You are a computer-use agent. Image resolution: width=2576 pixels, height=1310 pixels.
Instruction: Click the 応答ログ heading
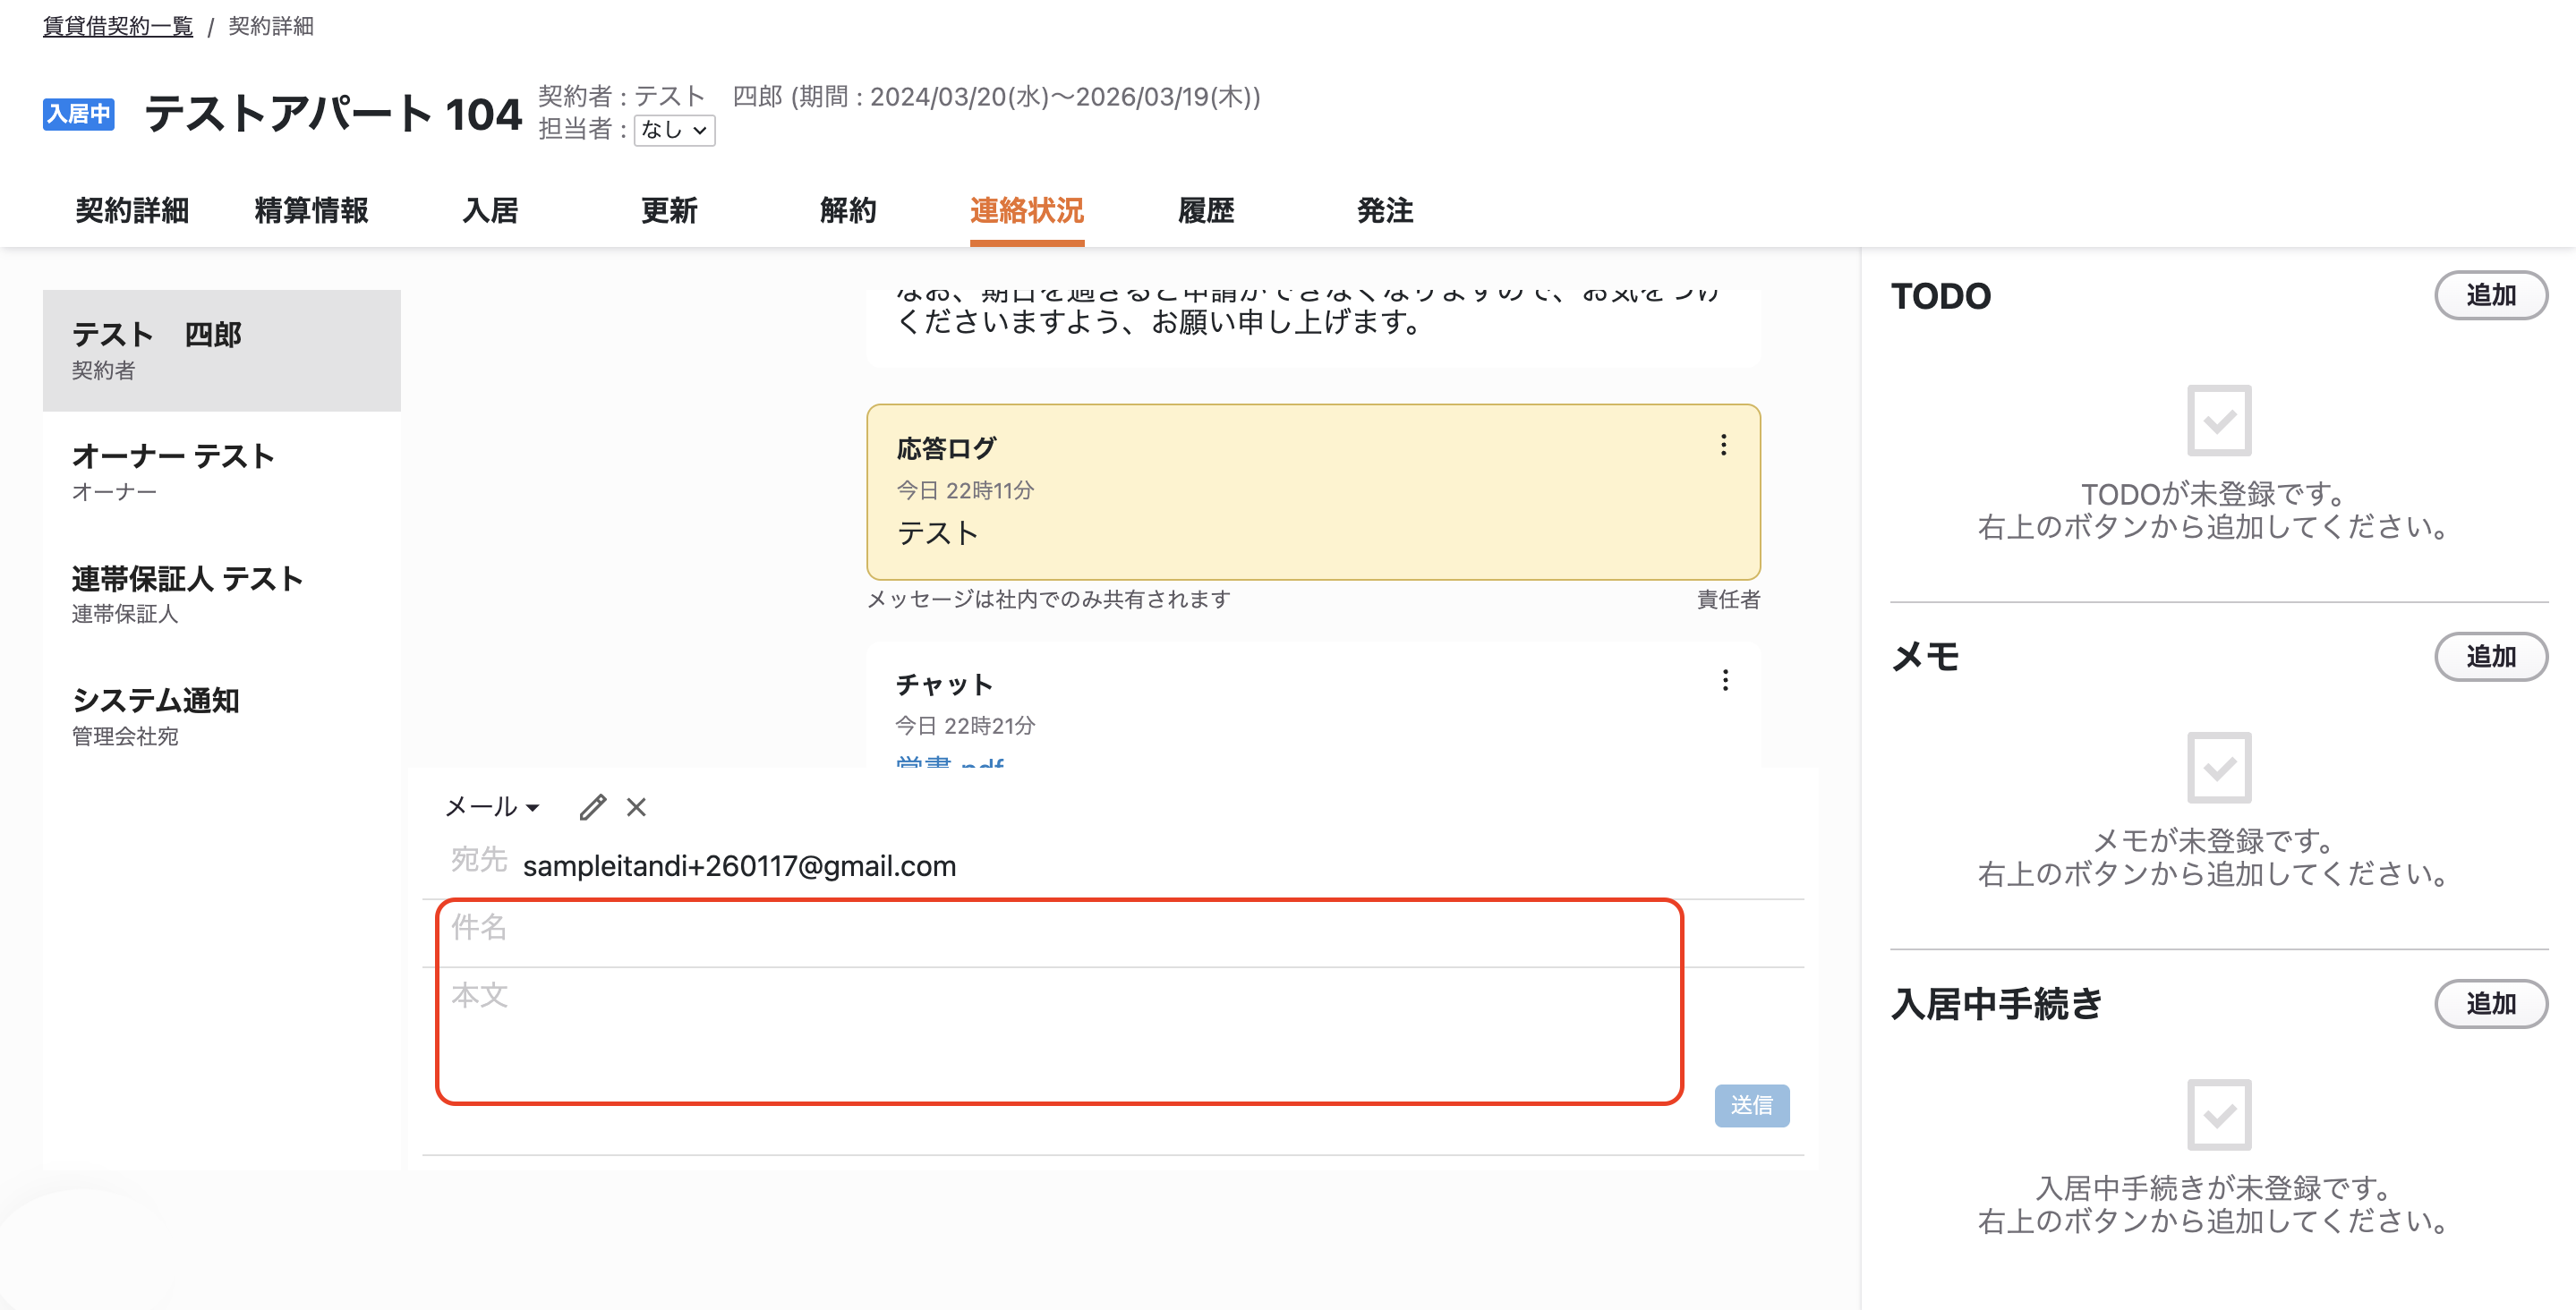point(946,448)
